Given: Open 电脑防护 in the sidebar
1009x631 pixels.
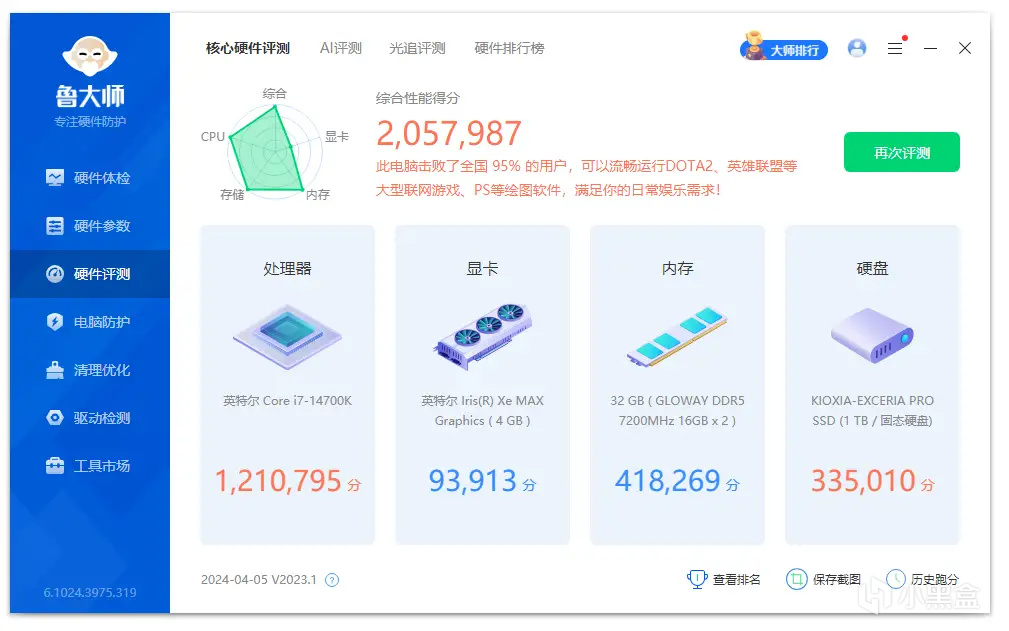Looking at the screenshot, I should pos(89,322).
